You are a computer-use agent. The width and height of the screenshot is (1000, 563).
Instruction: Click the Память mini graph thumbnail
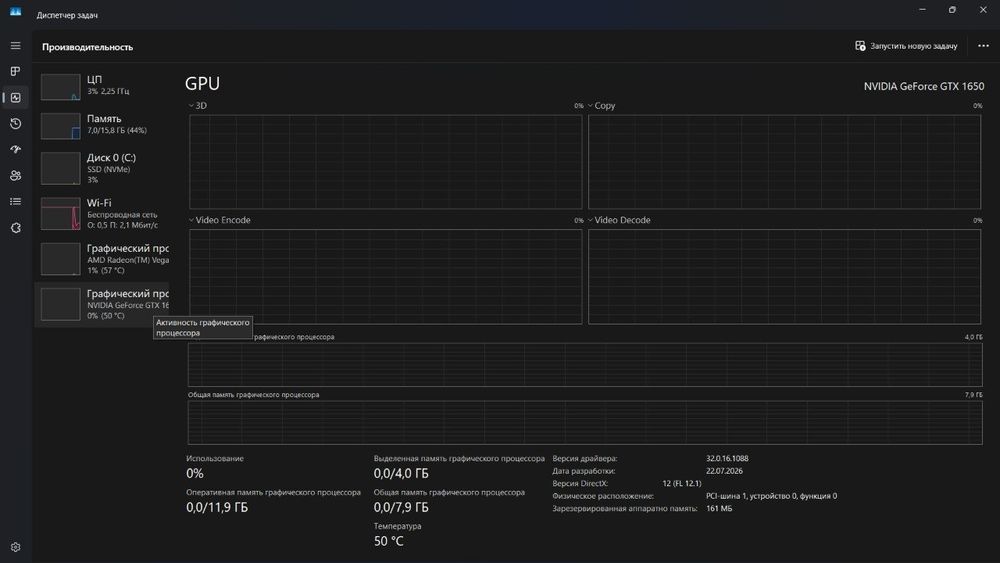click(61, 126)
